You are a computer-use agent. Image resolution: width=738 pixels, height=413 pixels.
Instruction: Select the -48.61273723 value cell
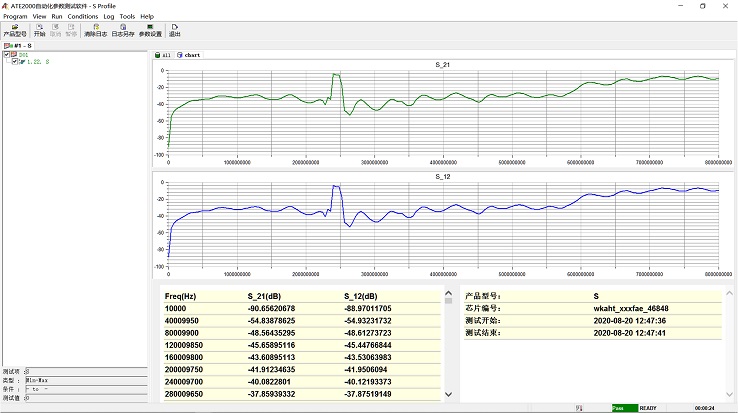[x=368, y=333]
